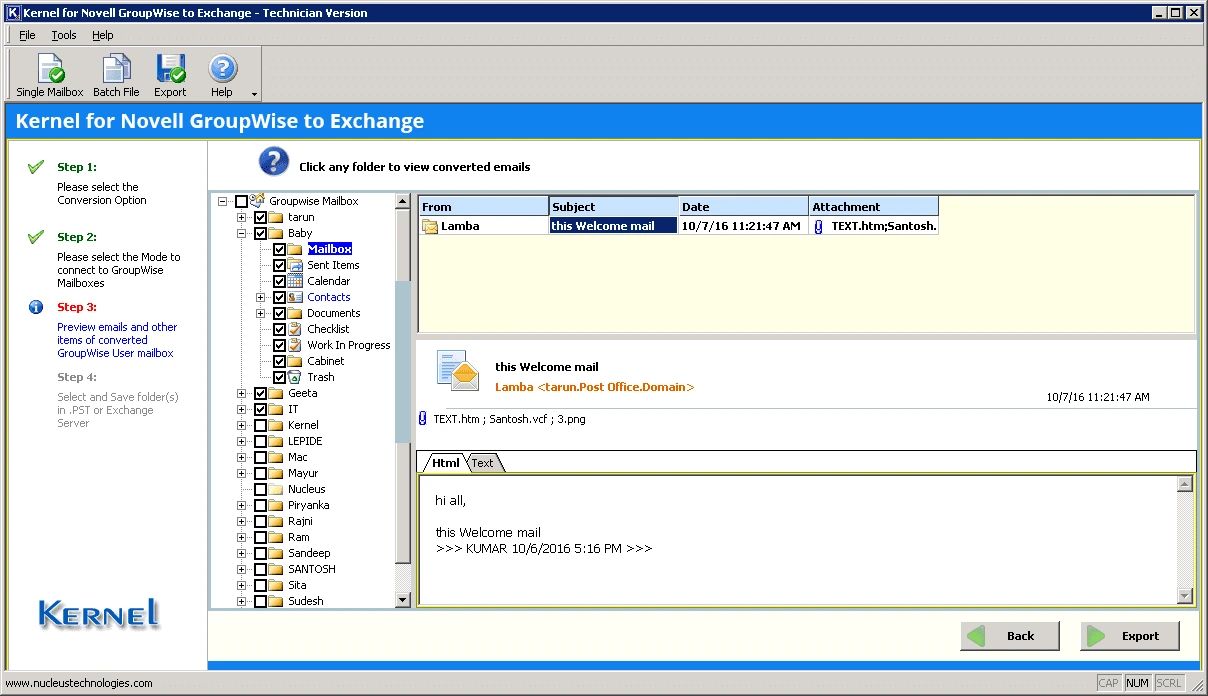Toggle the Groupwise Mailbox root checkbox
1208x696 pixels.
[242, 201]
